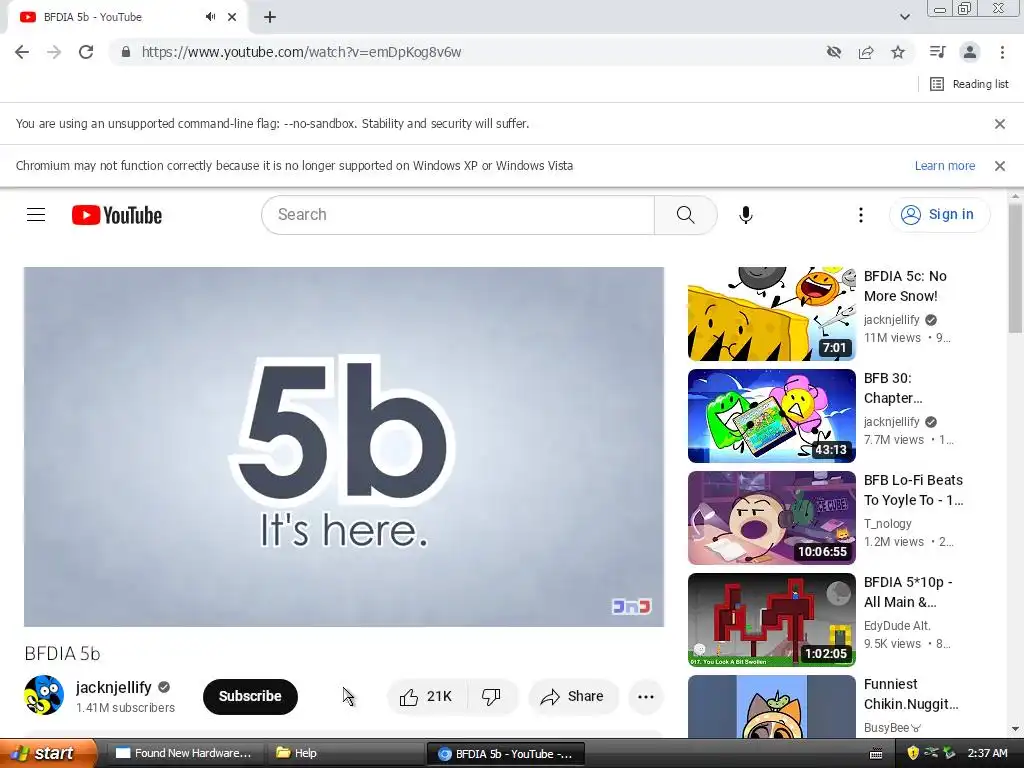
Task: Open the BFDIA 5*10p title link
Action: click(x=908, y=592)
